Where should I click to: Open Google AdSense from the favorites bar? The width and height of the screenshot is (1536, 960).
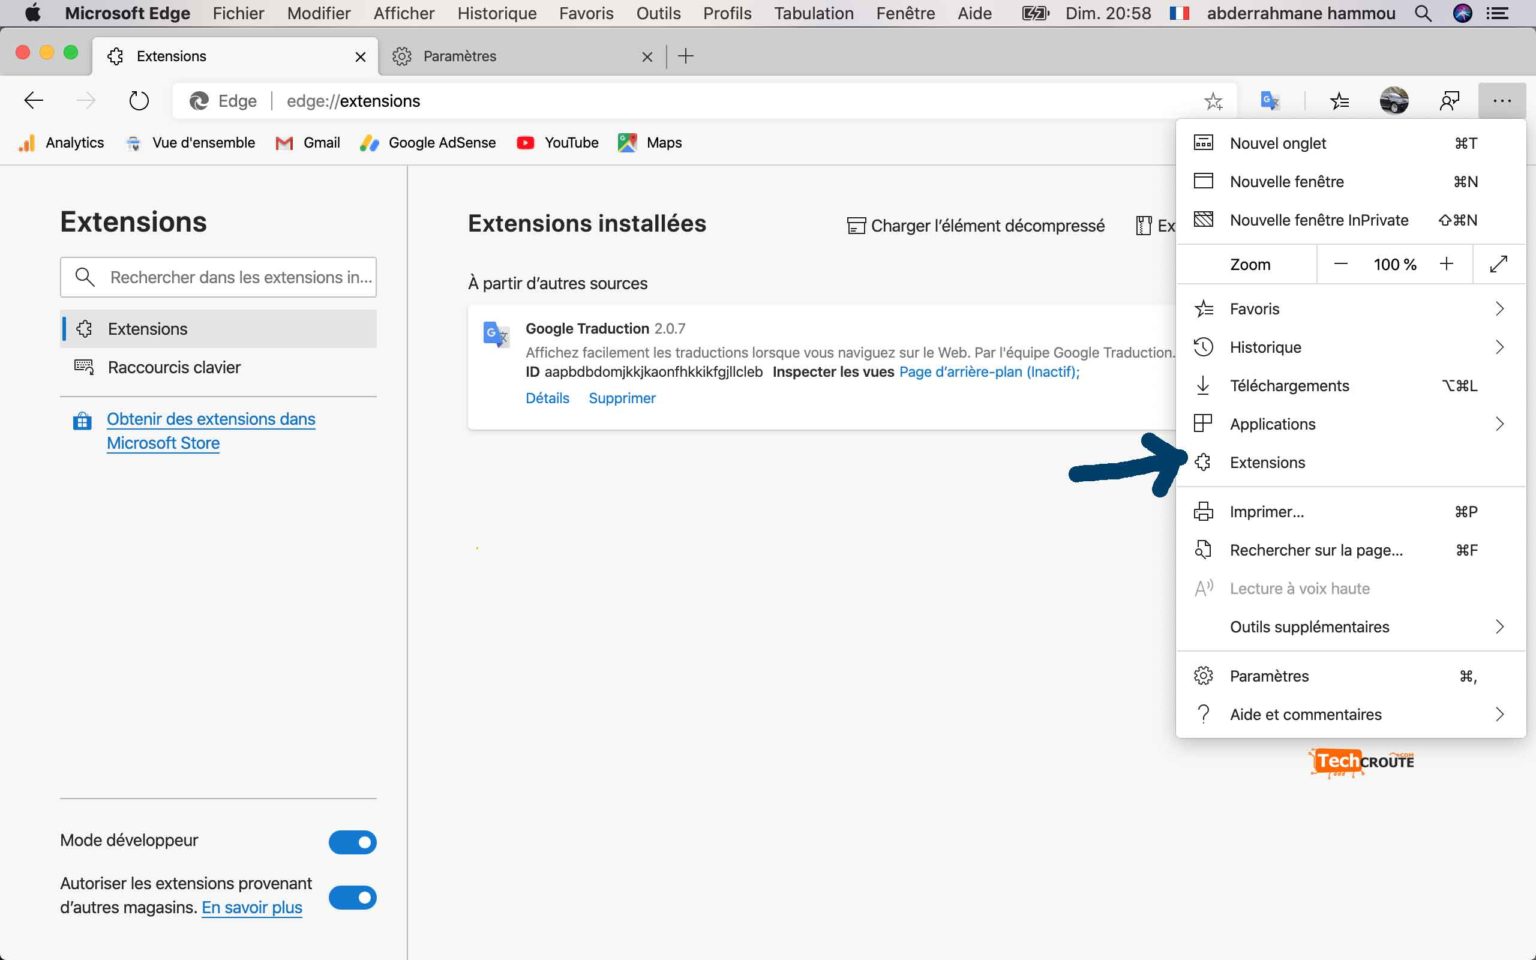pos(427,142)
